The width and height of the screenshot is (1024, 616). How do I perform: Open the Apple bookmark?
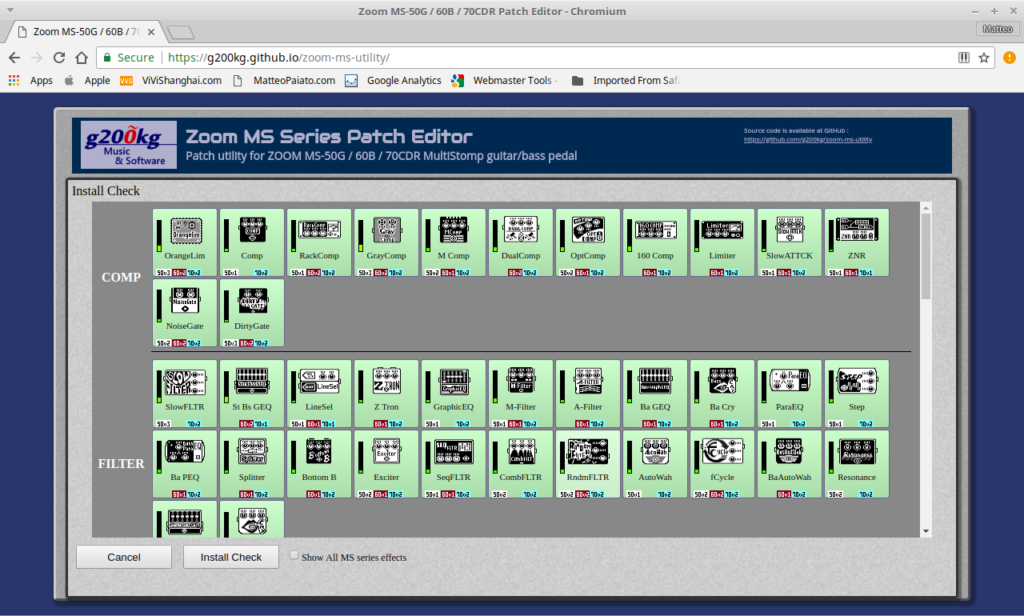point(88,80)
